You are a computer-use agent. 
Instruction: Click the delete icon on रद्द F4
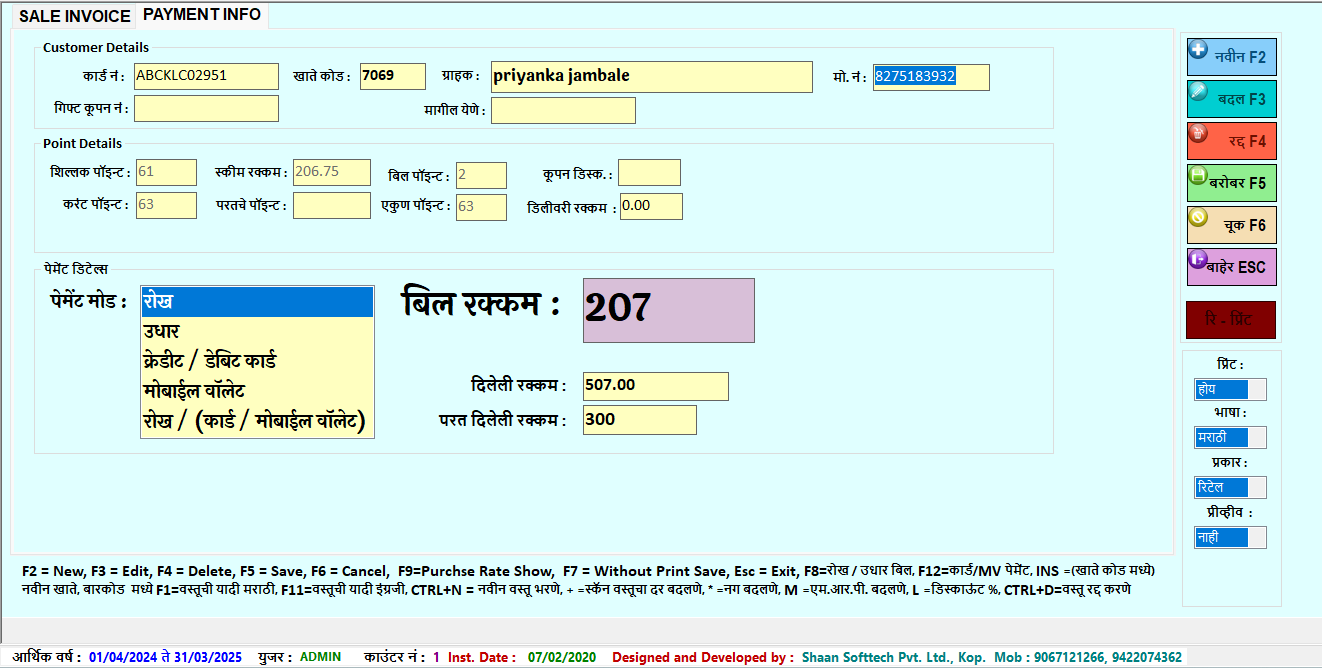click(x=1197, y=133)
